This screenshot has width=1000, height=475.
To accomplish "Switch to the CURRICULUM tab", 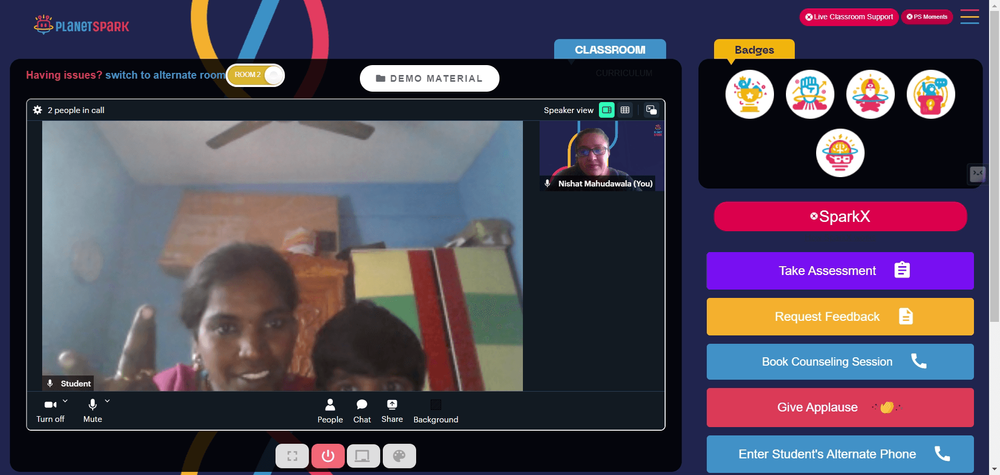I will (x=624, y=73).
